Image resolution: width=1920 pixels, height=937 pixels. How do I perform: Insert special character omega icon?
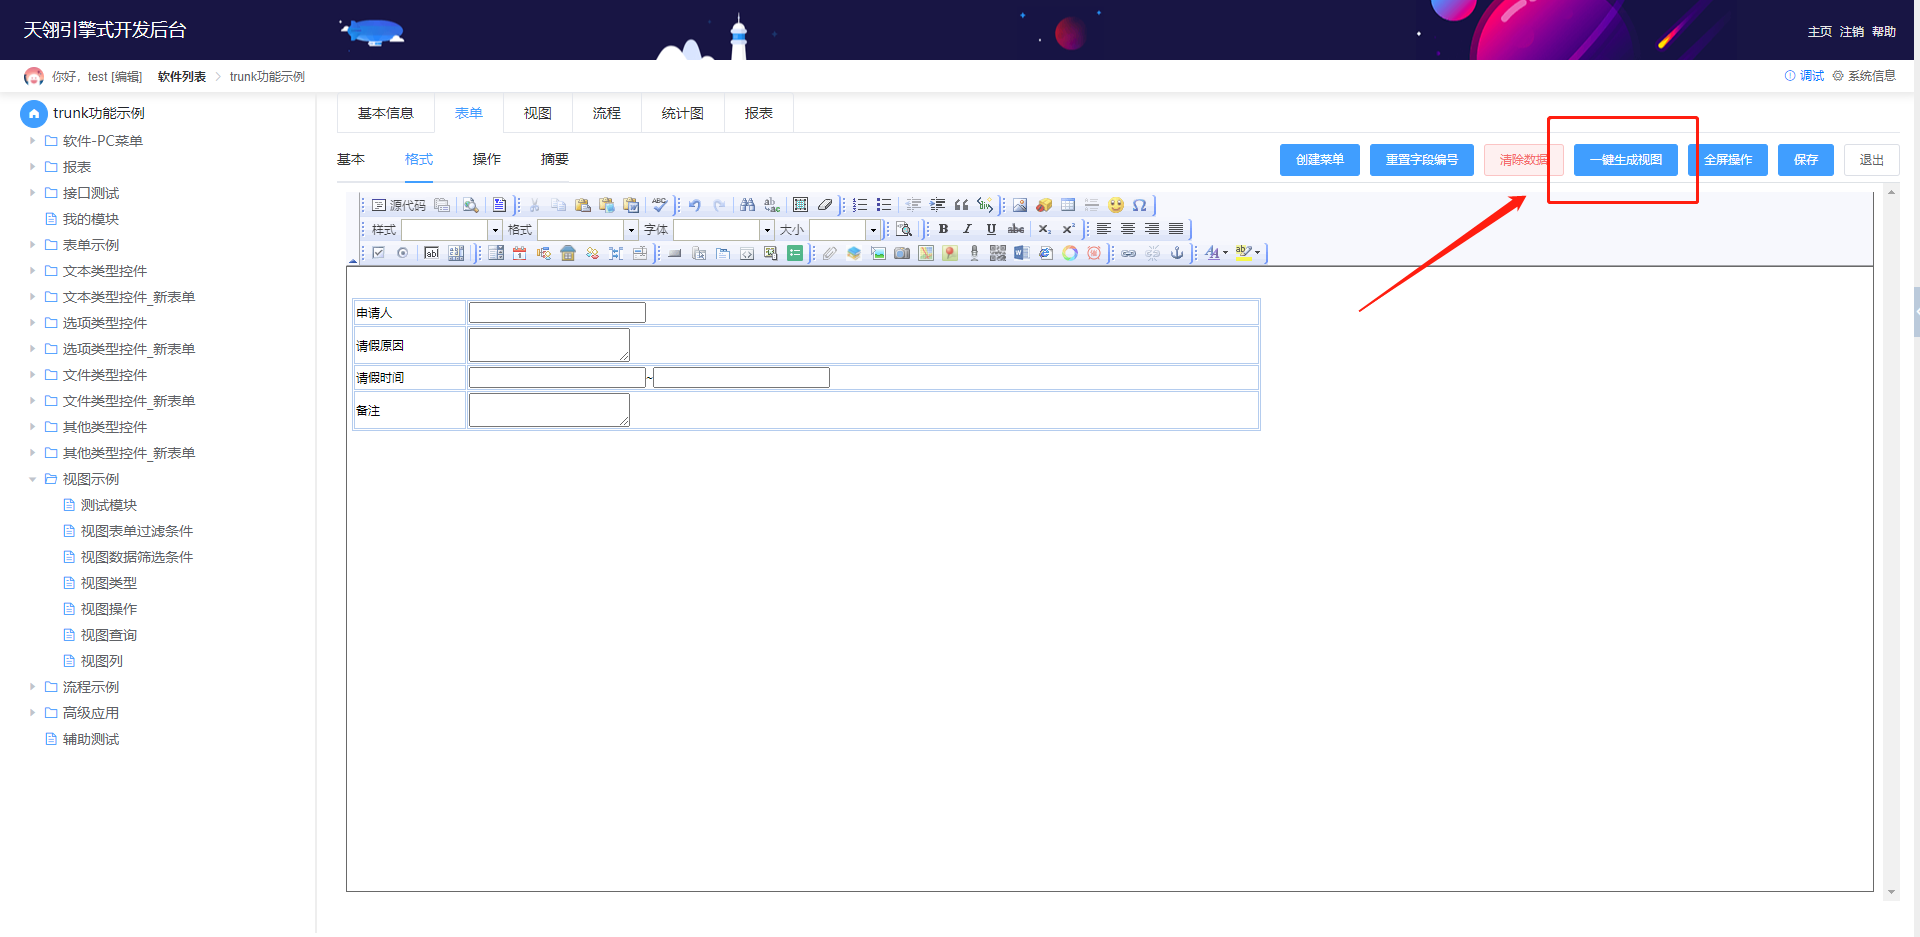(x=1140, y=205)
